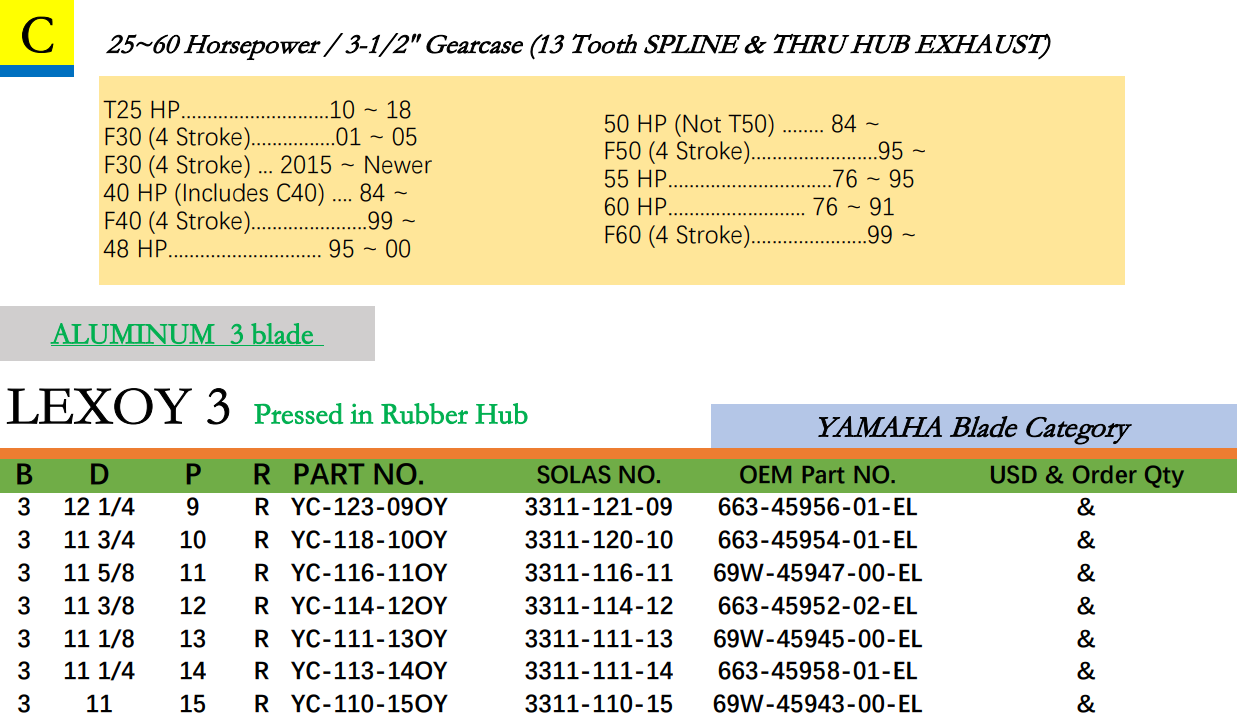Click the "50 HP (Not T50) ........ 84 ~" line
The width and height of the screenshot is (1238, 721).
pos(742,124)
